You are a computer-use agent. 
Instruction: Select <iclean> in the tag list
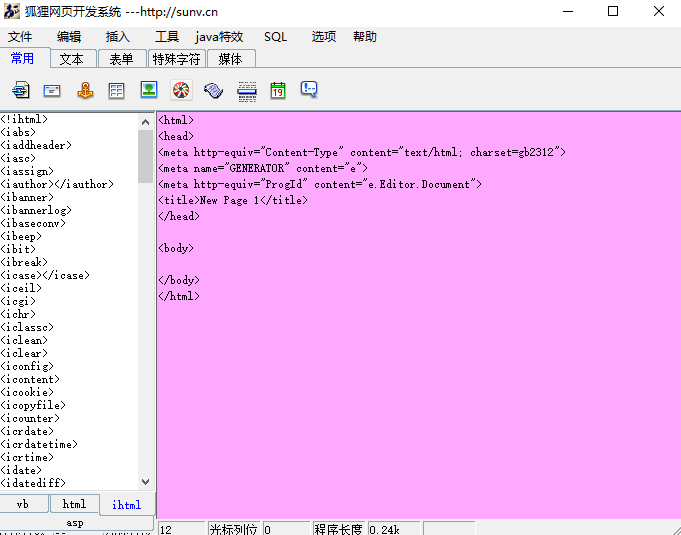click(24, 340)
